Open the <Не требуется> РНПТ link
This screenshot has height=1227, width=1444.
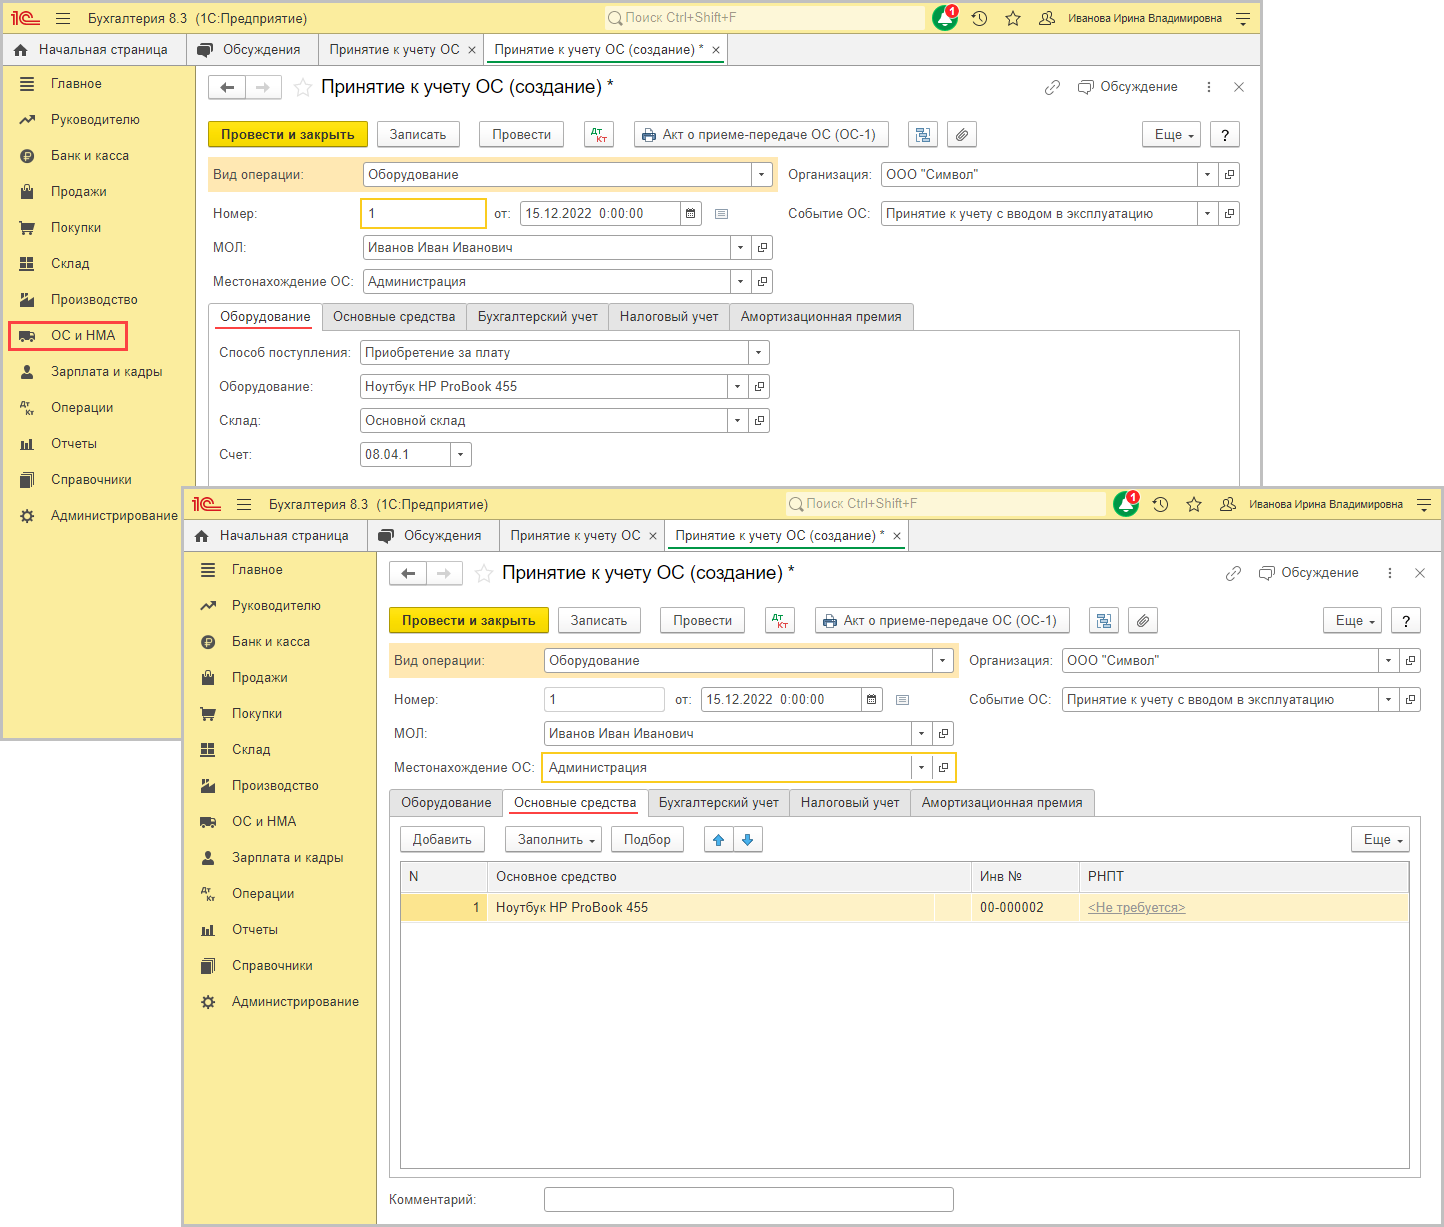[1137, 907]
